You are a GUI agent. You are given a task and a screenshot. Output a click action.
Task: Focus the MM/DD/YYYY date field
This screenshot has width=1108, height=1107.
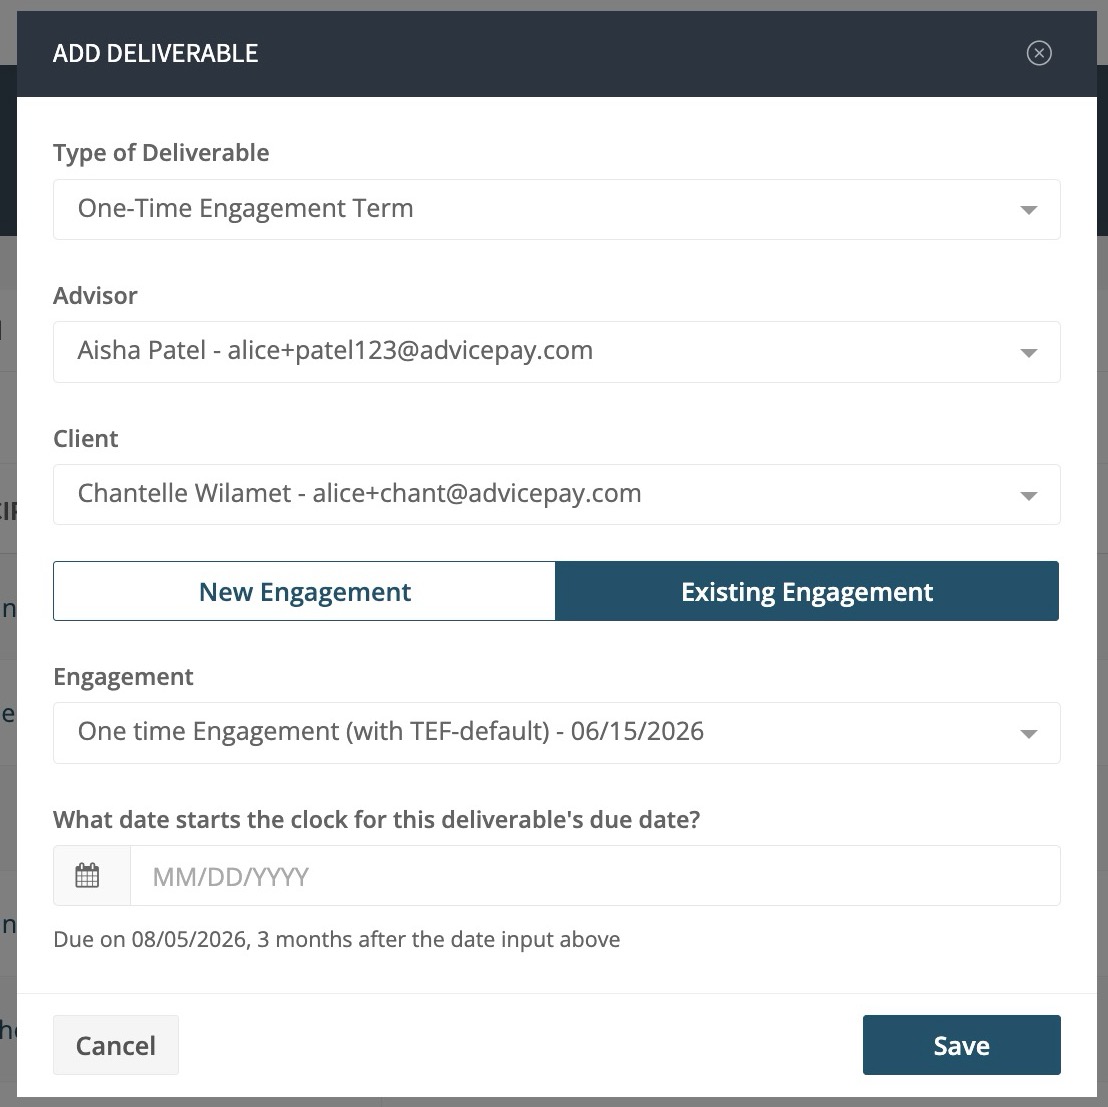click(595, 875)
